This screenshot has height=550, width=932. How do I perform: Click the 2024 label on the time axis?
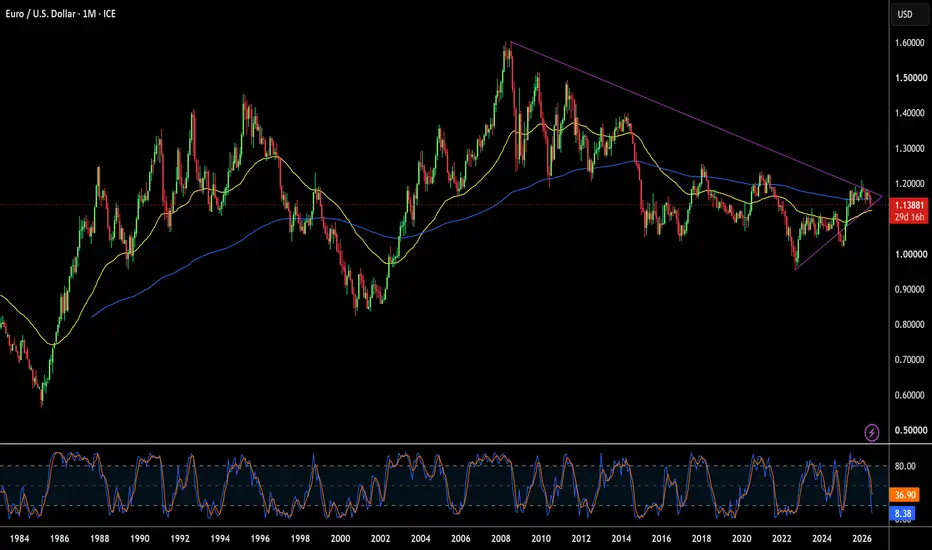pos(821,539)
